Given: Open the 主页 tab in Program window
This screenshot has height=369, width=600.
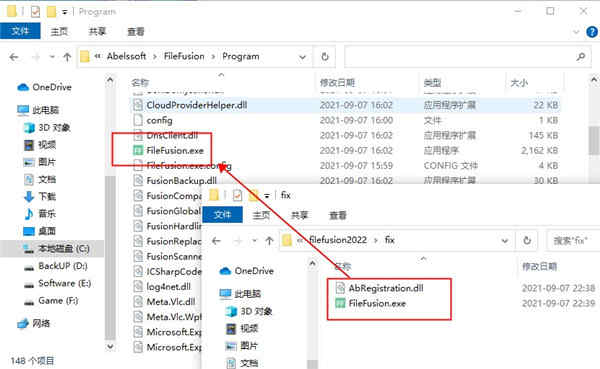Looking at the screenshot, I should [59, 31].
